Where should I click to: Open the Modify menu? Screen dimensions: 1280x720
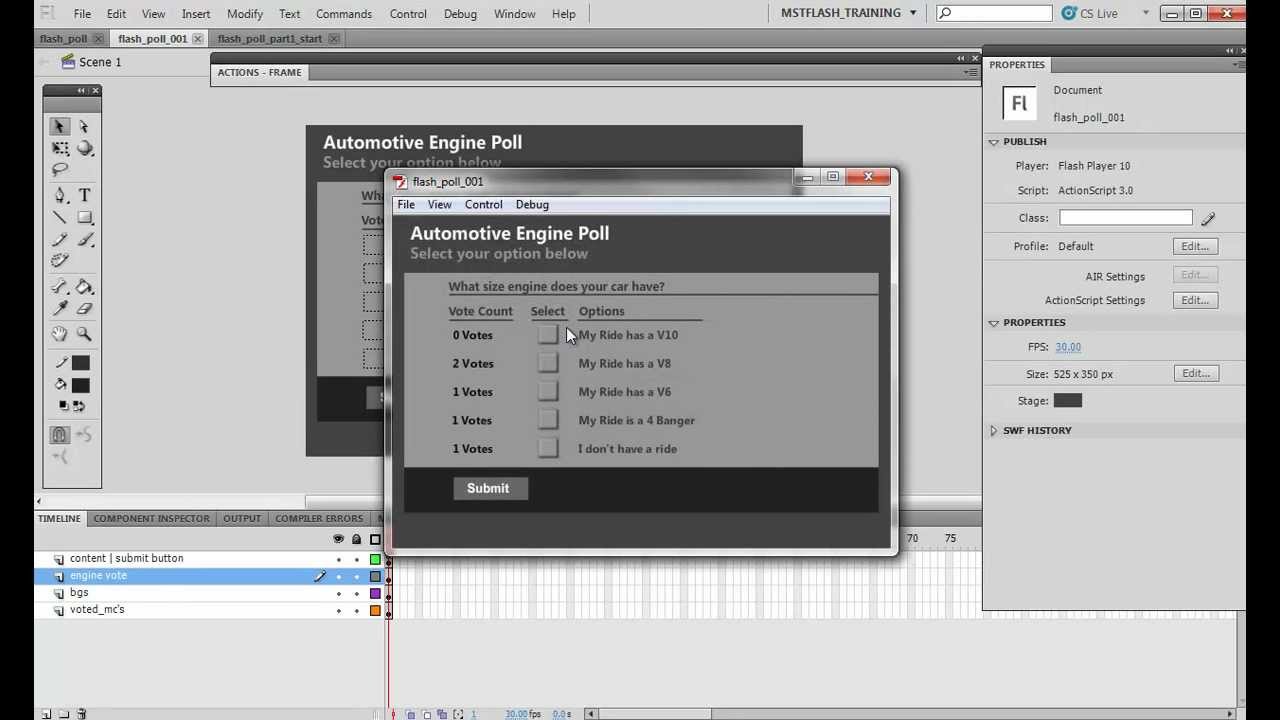click(x=245, y=14)
